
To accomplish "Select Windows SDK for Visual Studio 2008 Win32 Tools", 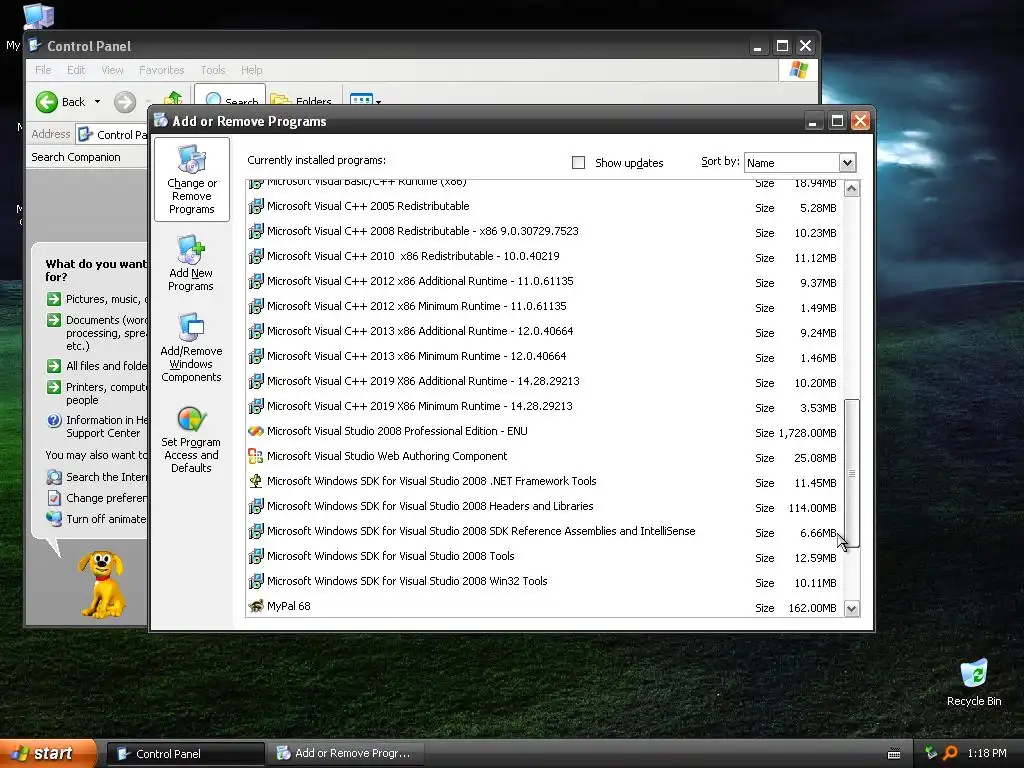I will tap(407, 581).
